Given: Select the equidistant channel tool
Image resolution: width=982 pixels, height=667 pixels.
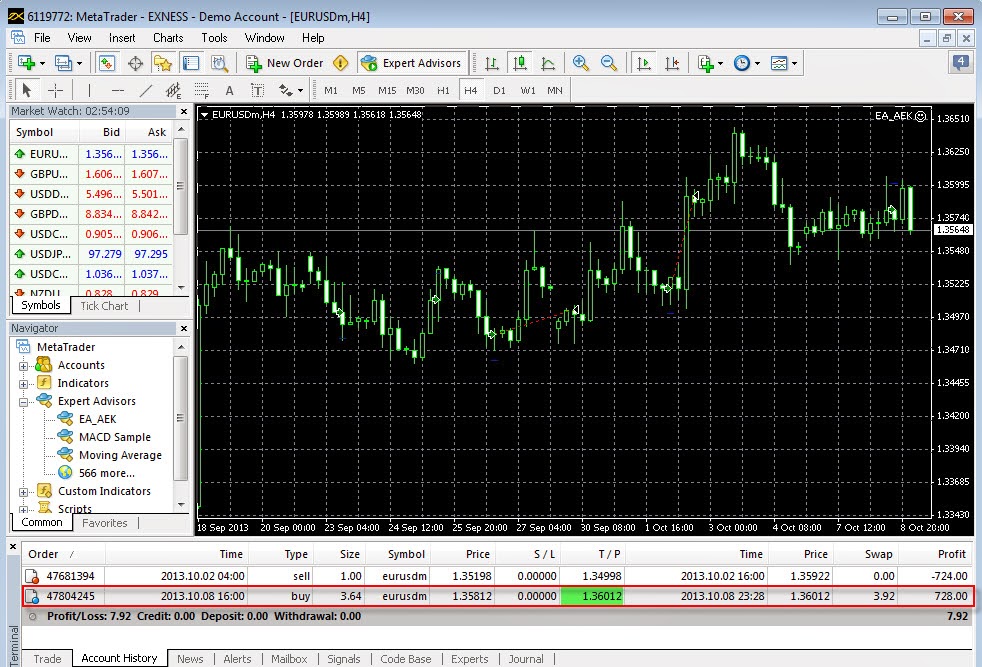Looking at the screenshot, I should [173, 91].
